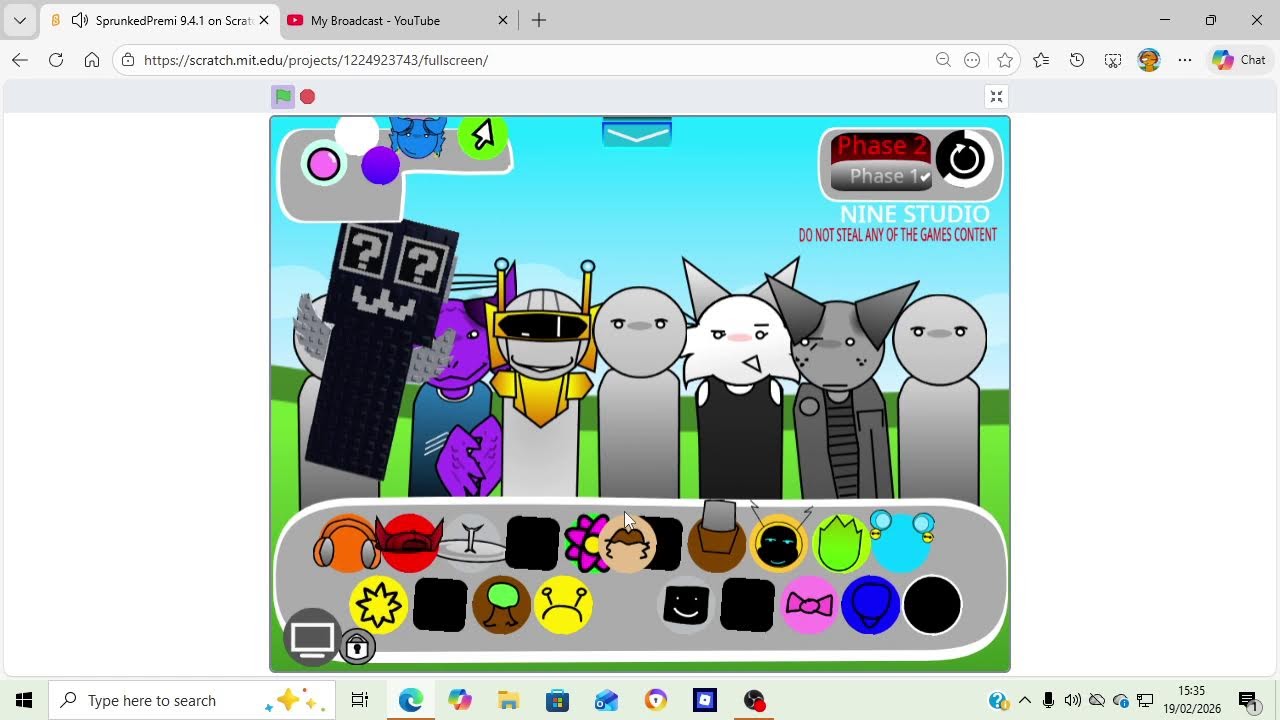1280x720 pixels.
Task: Close the My Broadcast YouTube tab
Action: pos(503,20)
